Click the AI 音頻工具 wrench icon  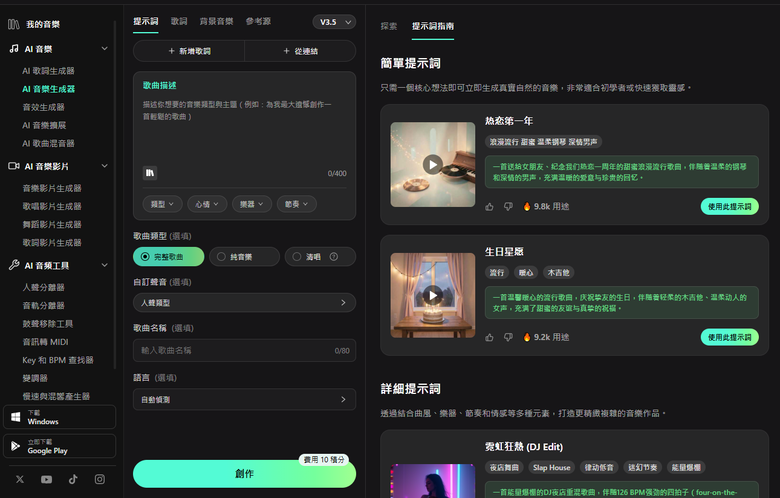(14, 265)
